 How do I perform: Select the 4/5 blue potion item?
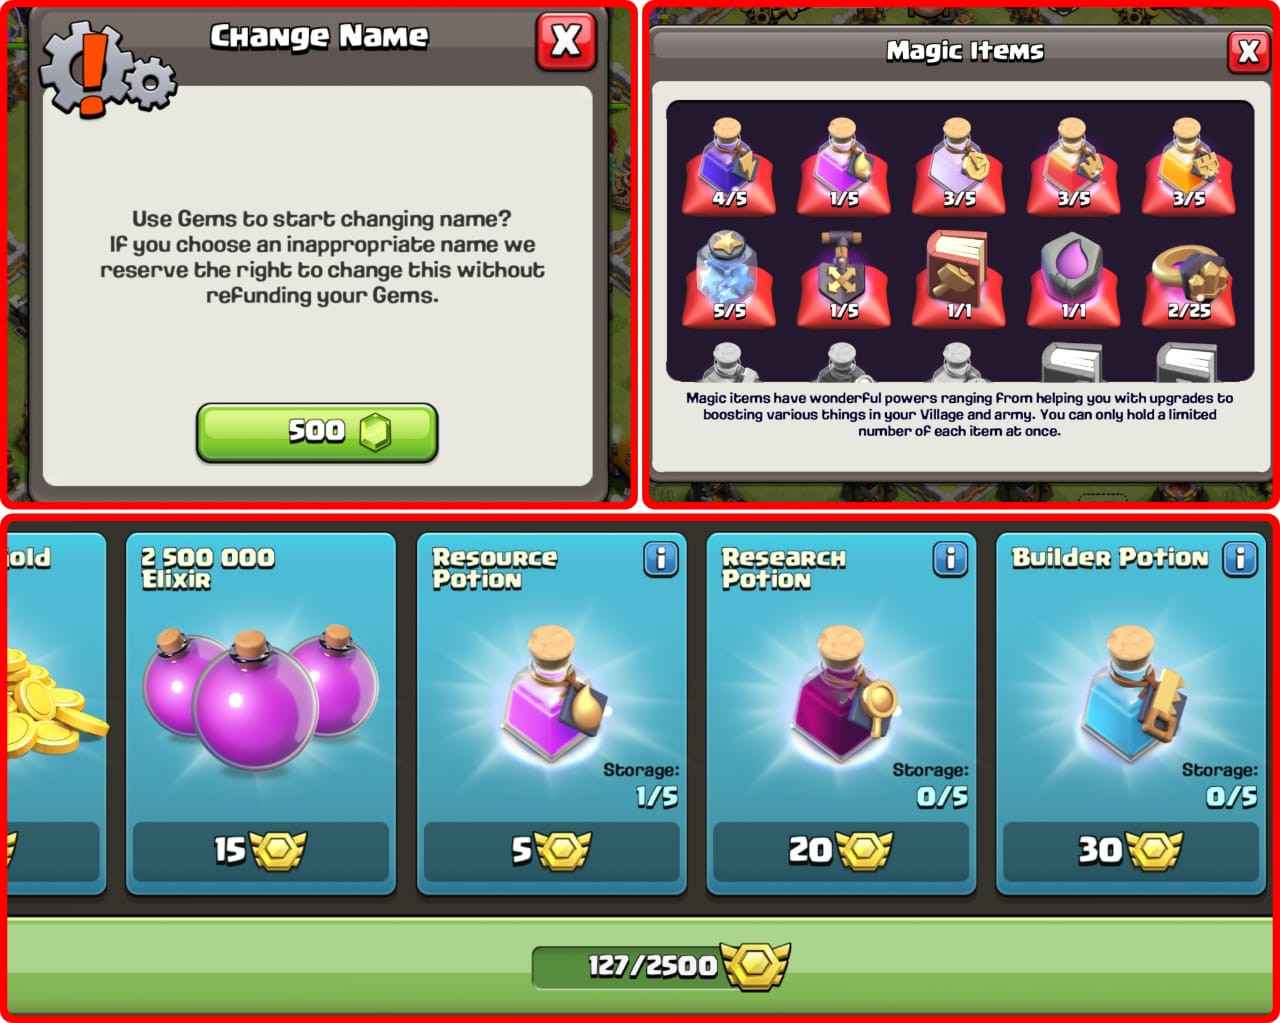point(729,165)
